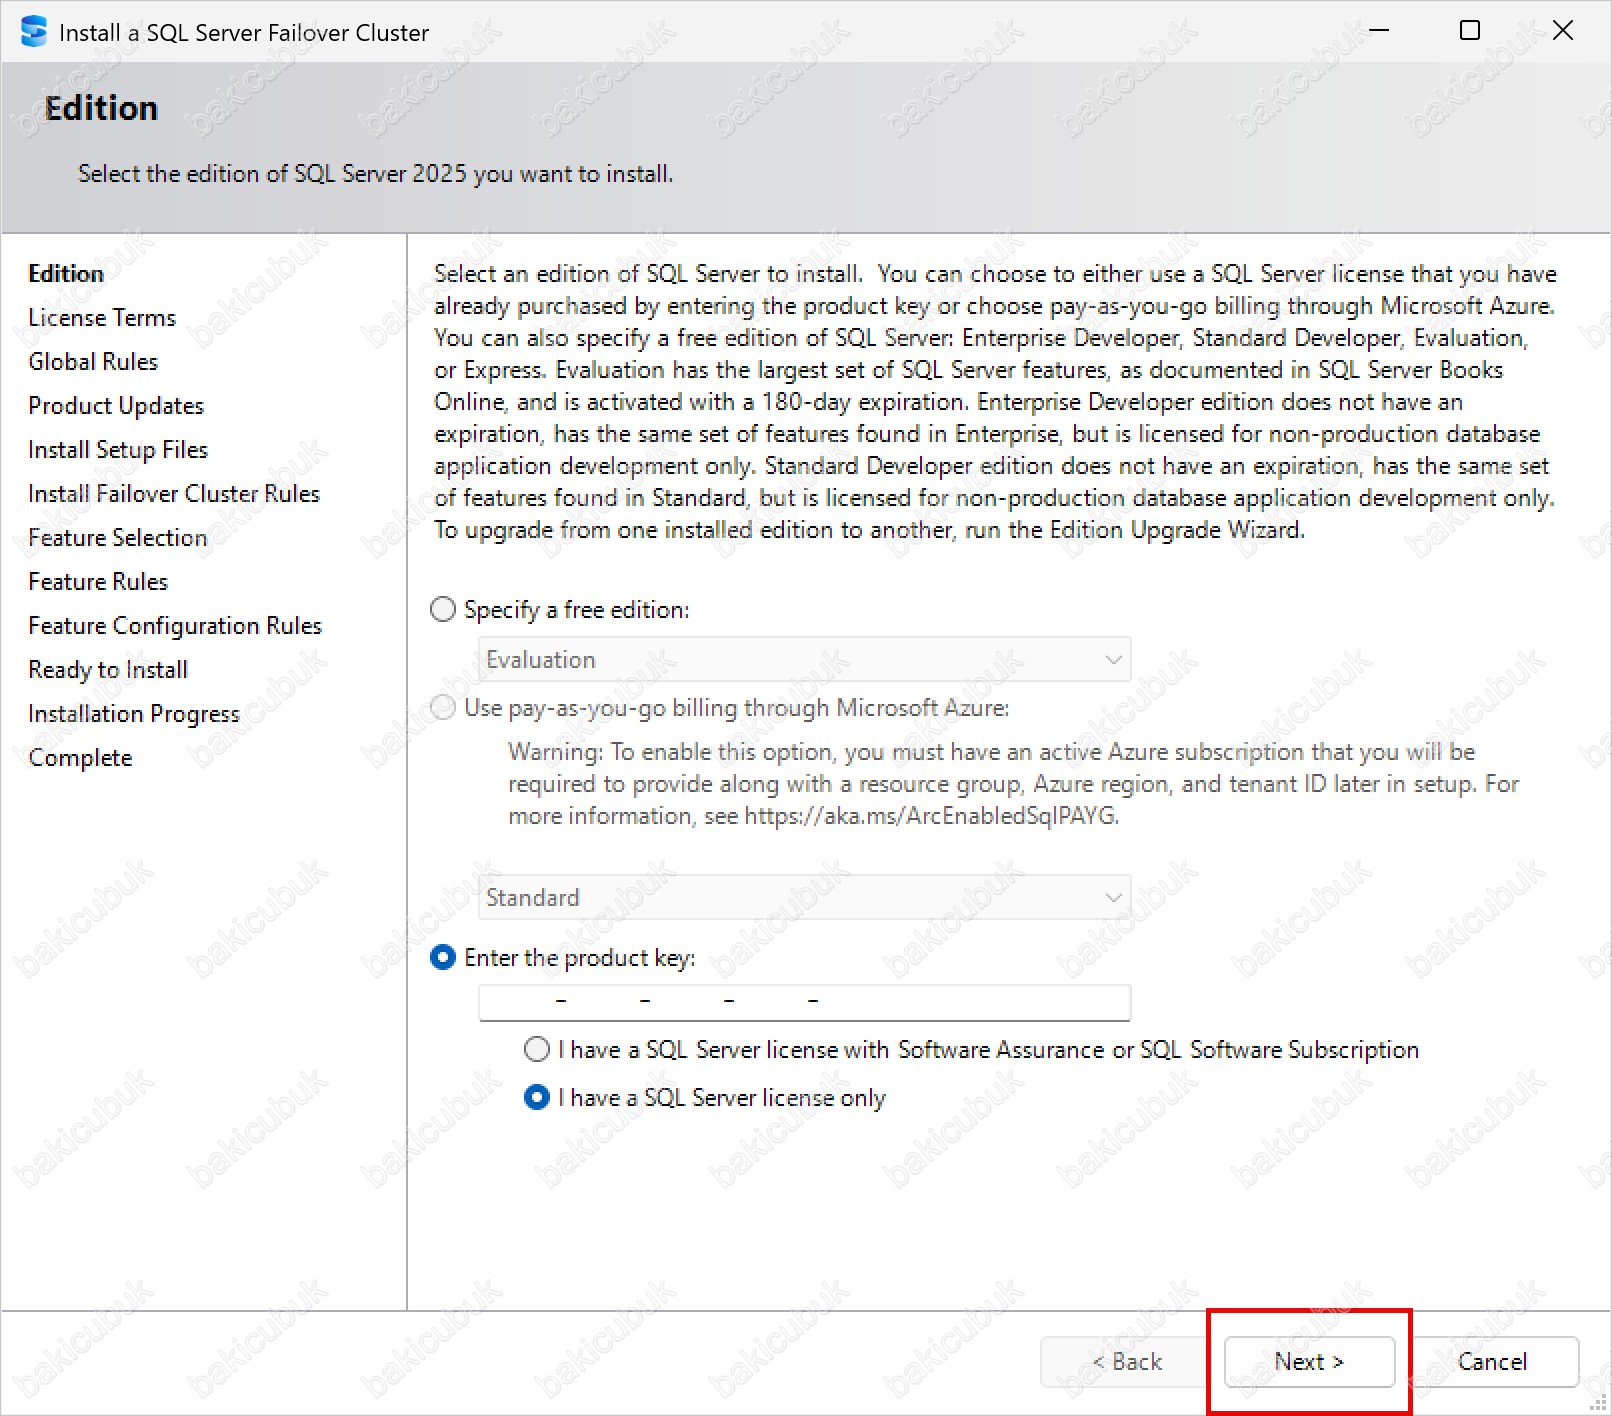Click the Edition step in sidebar
Viewport: 1612px width, 1416px height.
[66, 273]
